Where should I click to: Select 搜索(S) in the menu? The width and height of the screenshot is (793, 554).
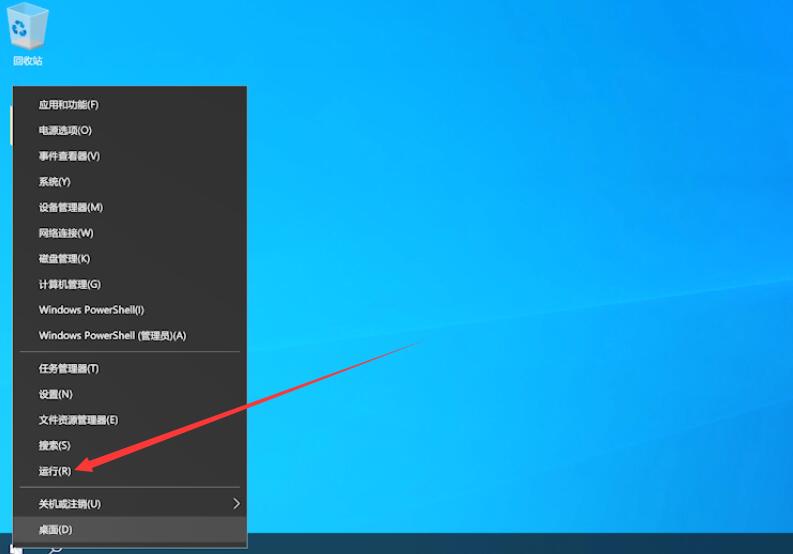[130, 446]
